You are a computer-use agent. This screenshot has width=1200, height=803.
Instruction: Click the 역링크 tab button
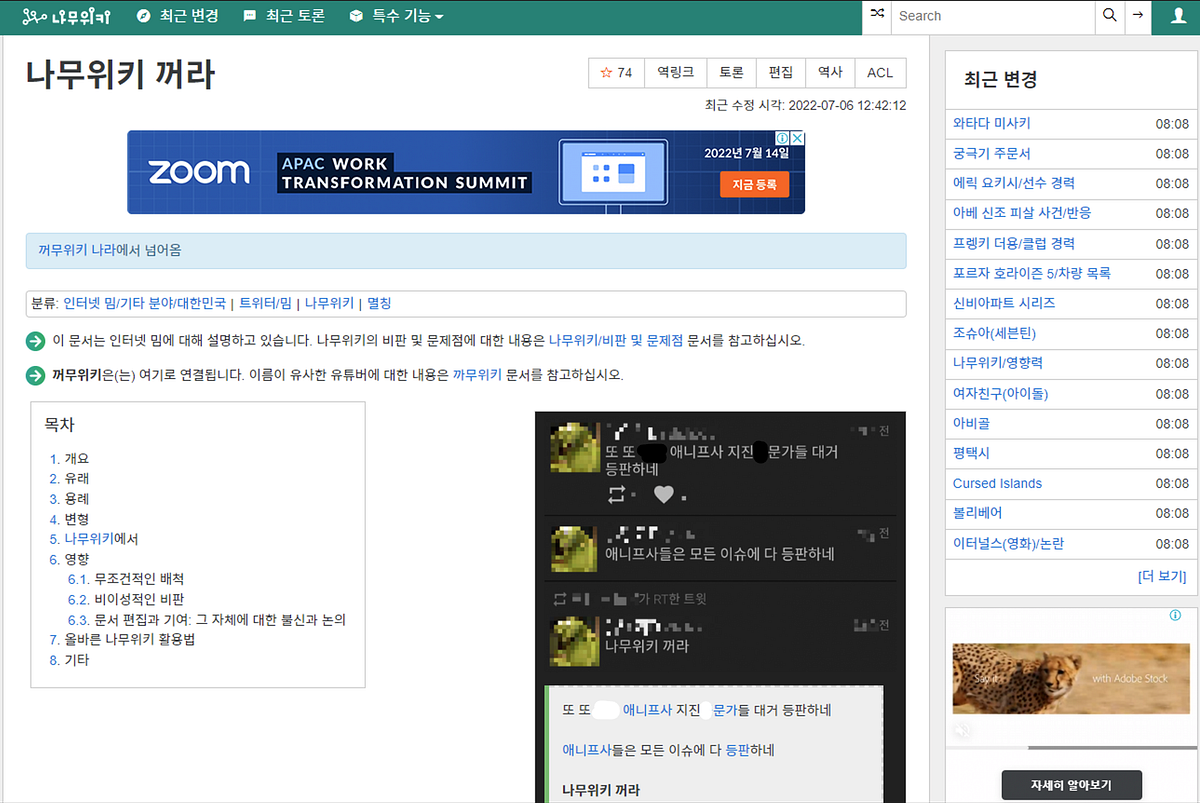(675, 73)
